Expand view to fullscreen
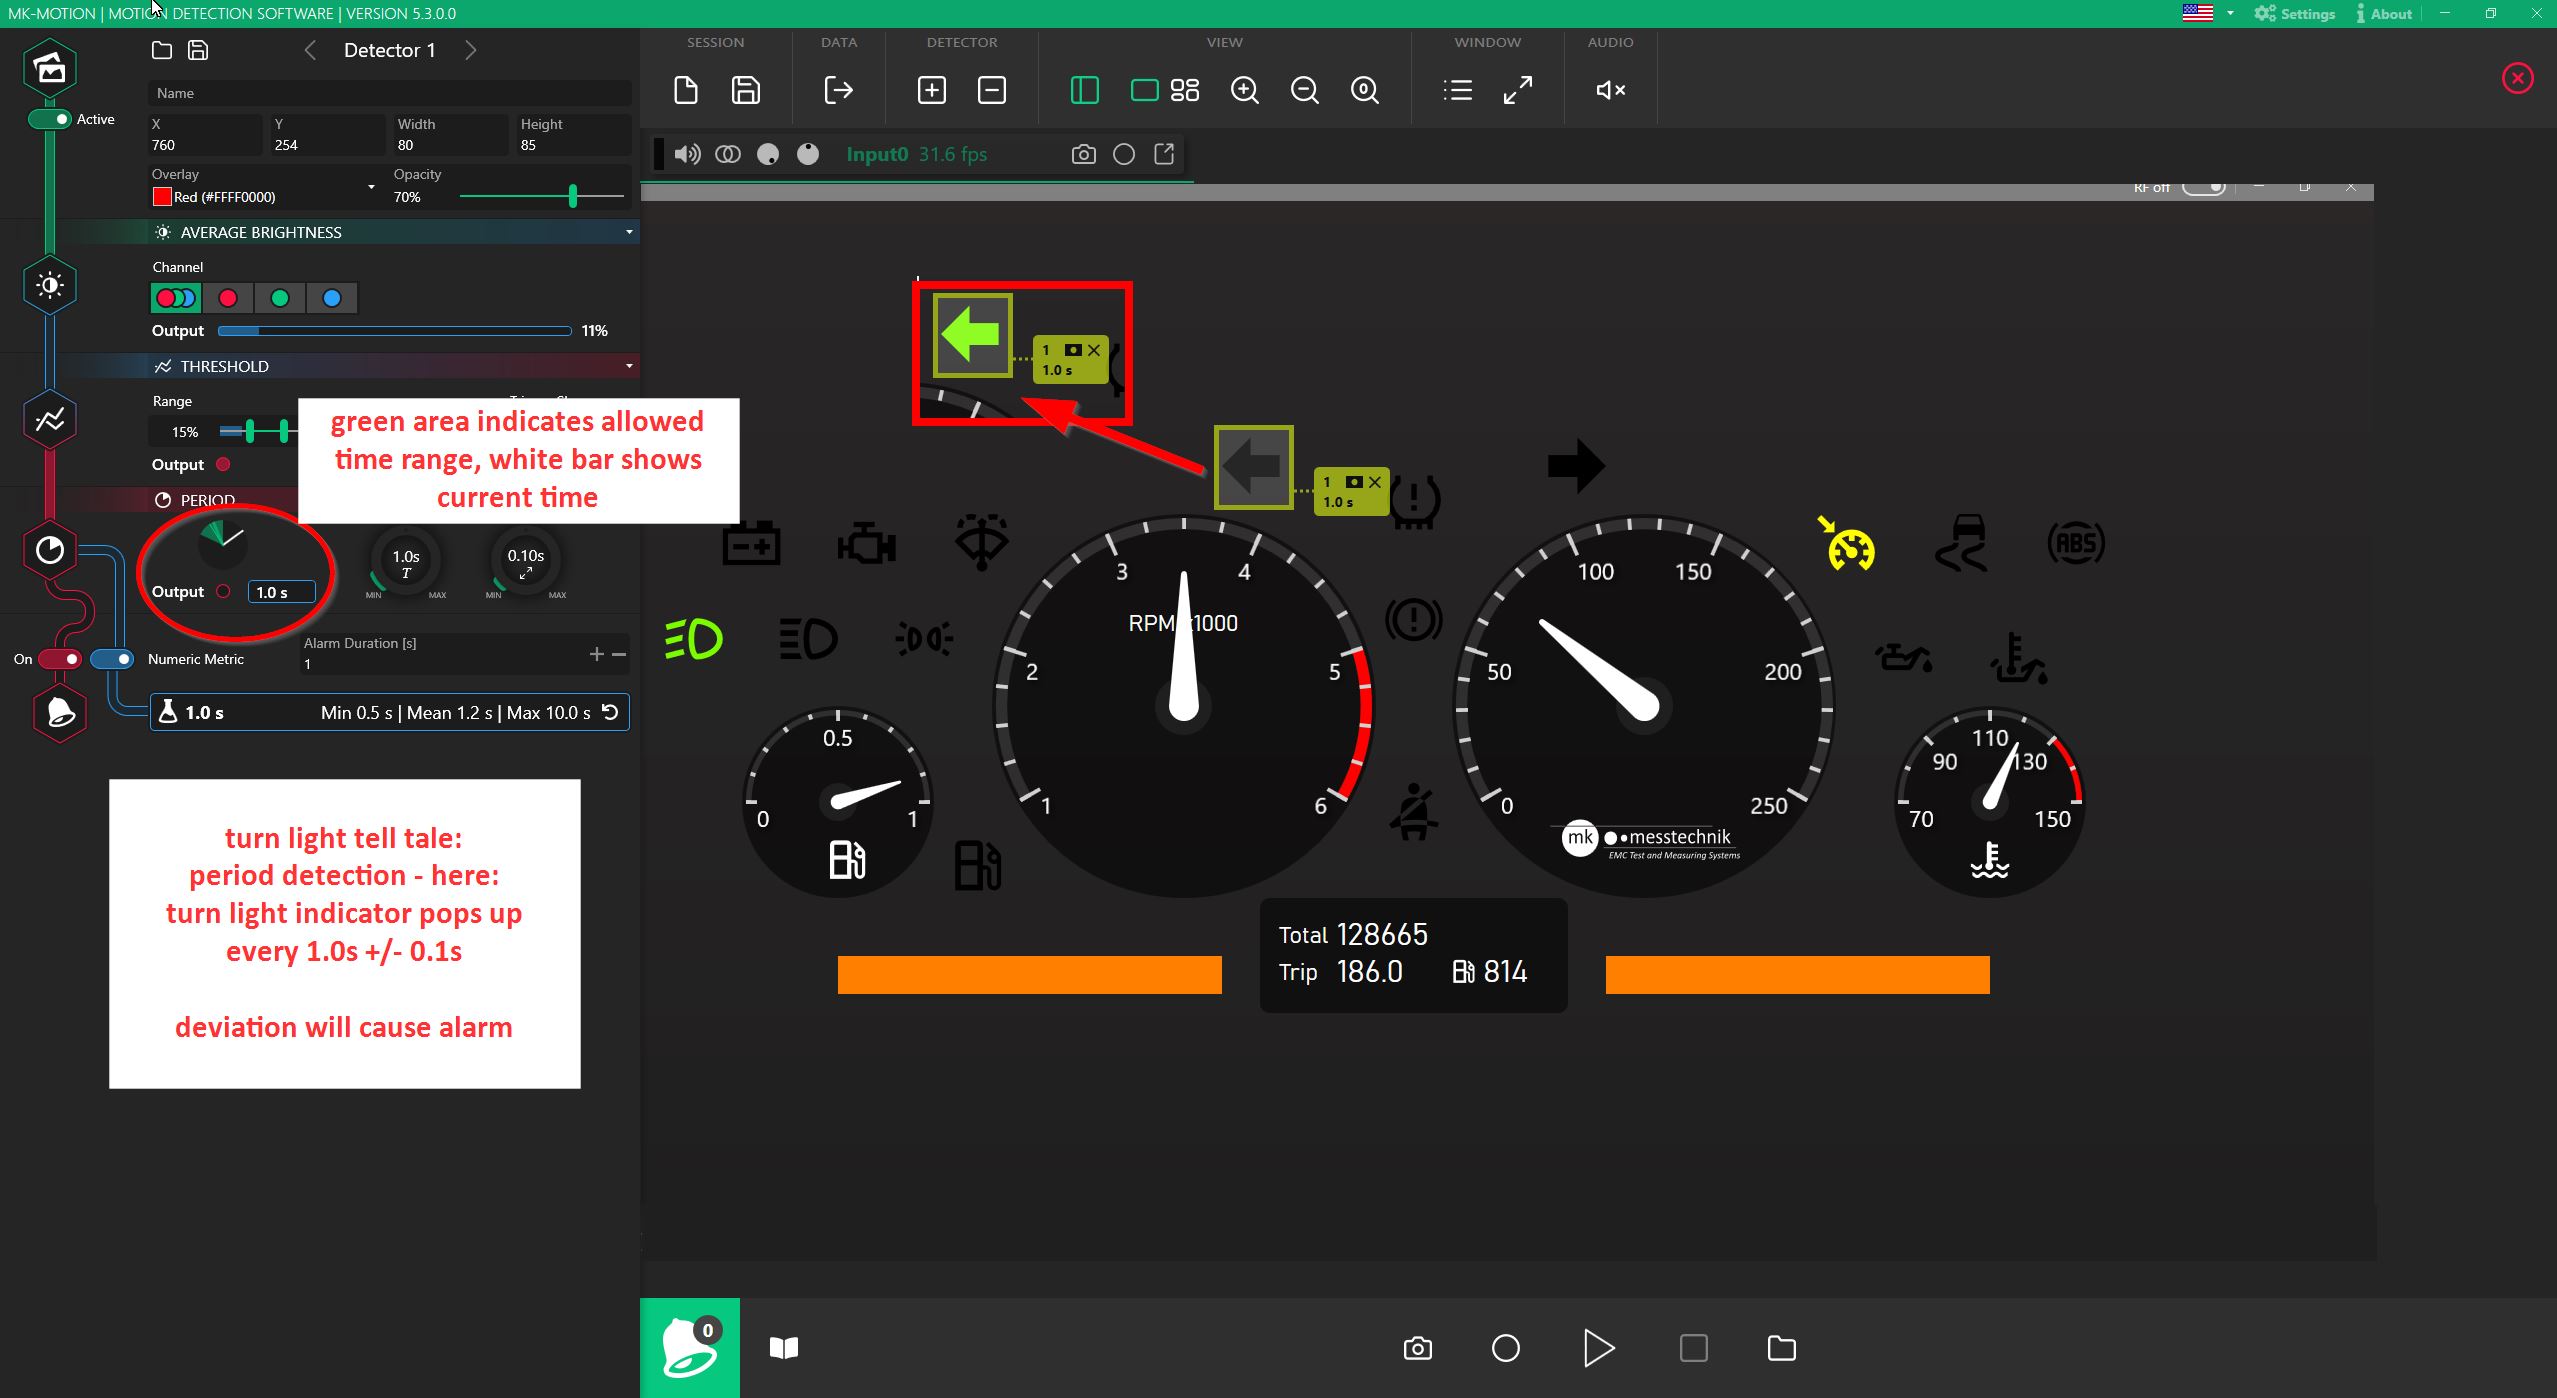 tap(1518, 90)
